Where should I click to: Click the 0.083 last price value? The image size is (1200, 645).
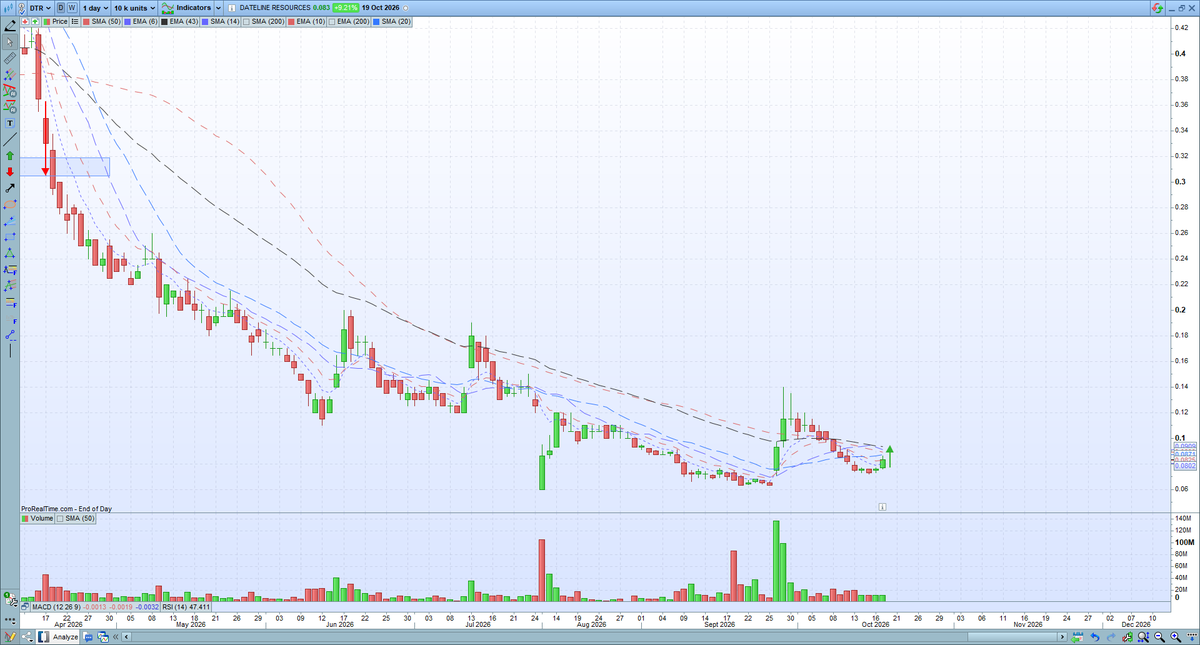[321, 8]
